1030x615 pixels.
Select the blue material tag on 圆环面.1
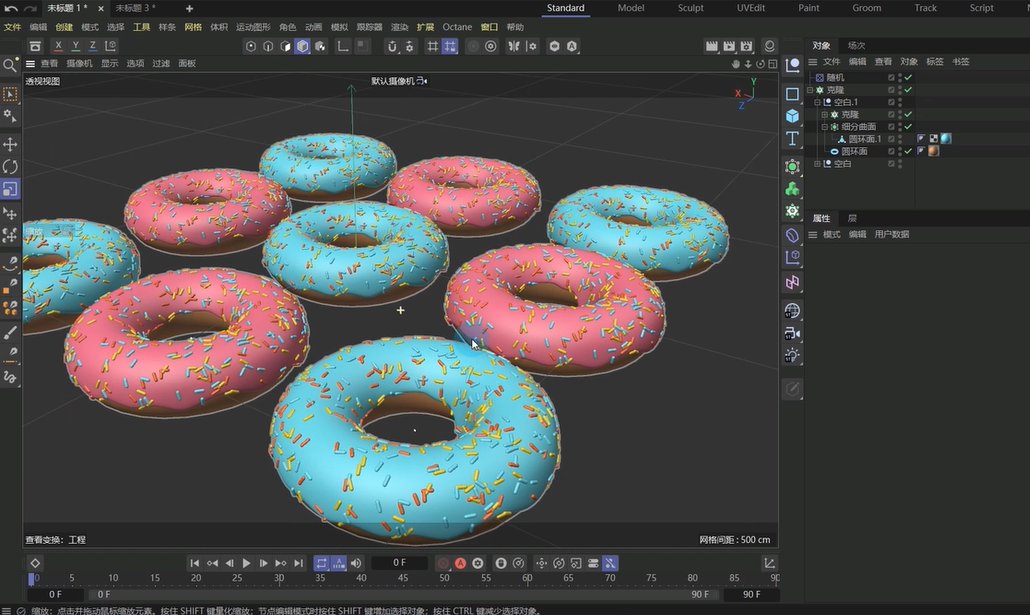946,139
